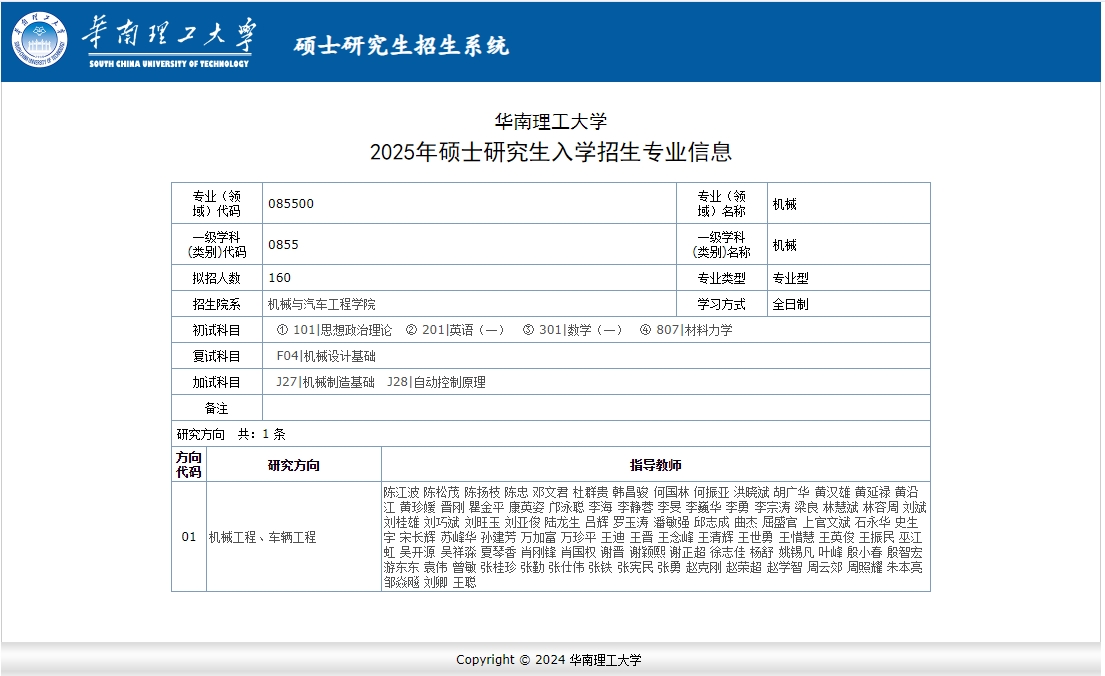
Task: Click advisor name 上官文斌
Action: pos(827,522)
